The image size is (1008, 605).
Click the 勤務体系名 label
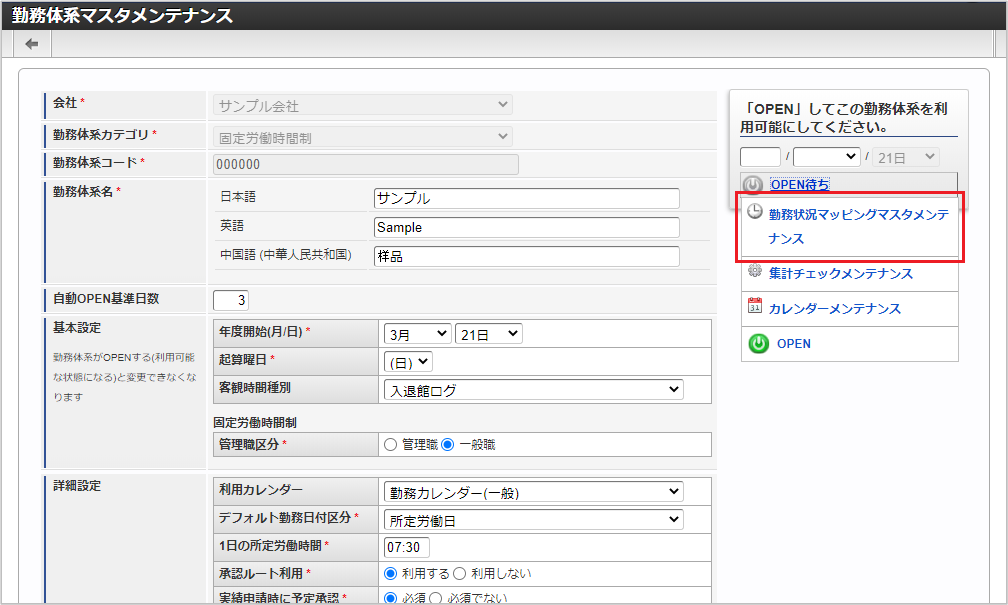coord(83,192)
